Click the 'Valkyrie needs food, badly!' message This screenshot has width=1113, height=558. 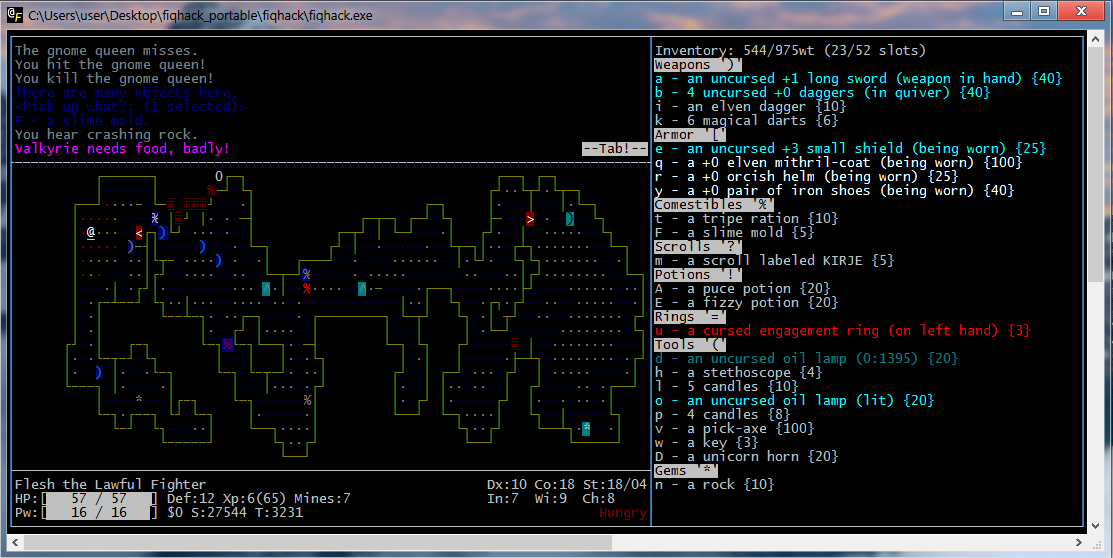[x=122, y=148]
